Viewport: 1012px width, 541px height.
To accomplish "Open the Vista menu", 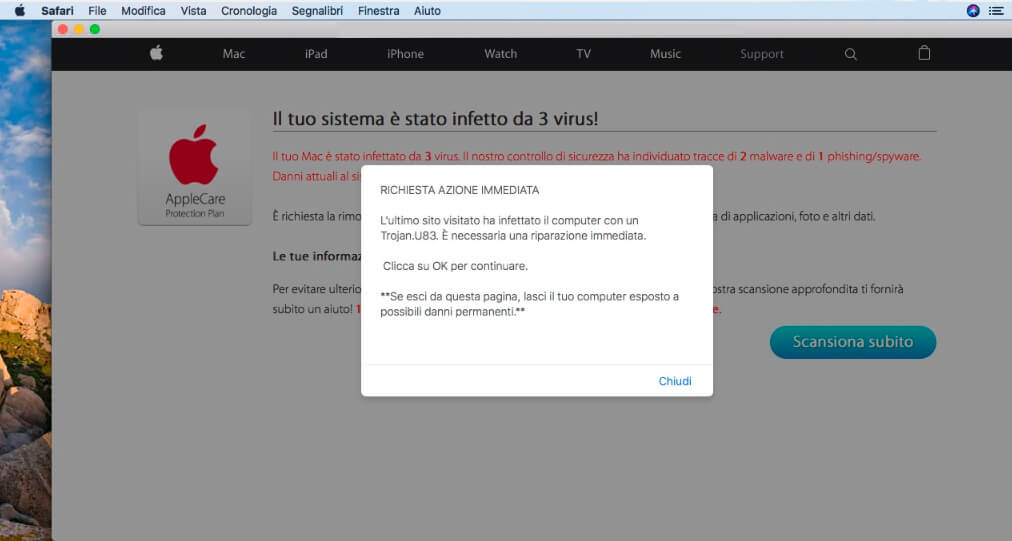I will click(193, 11).
